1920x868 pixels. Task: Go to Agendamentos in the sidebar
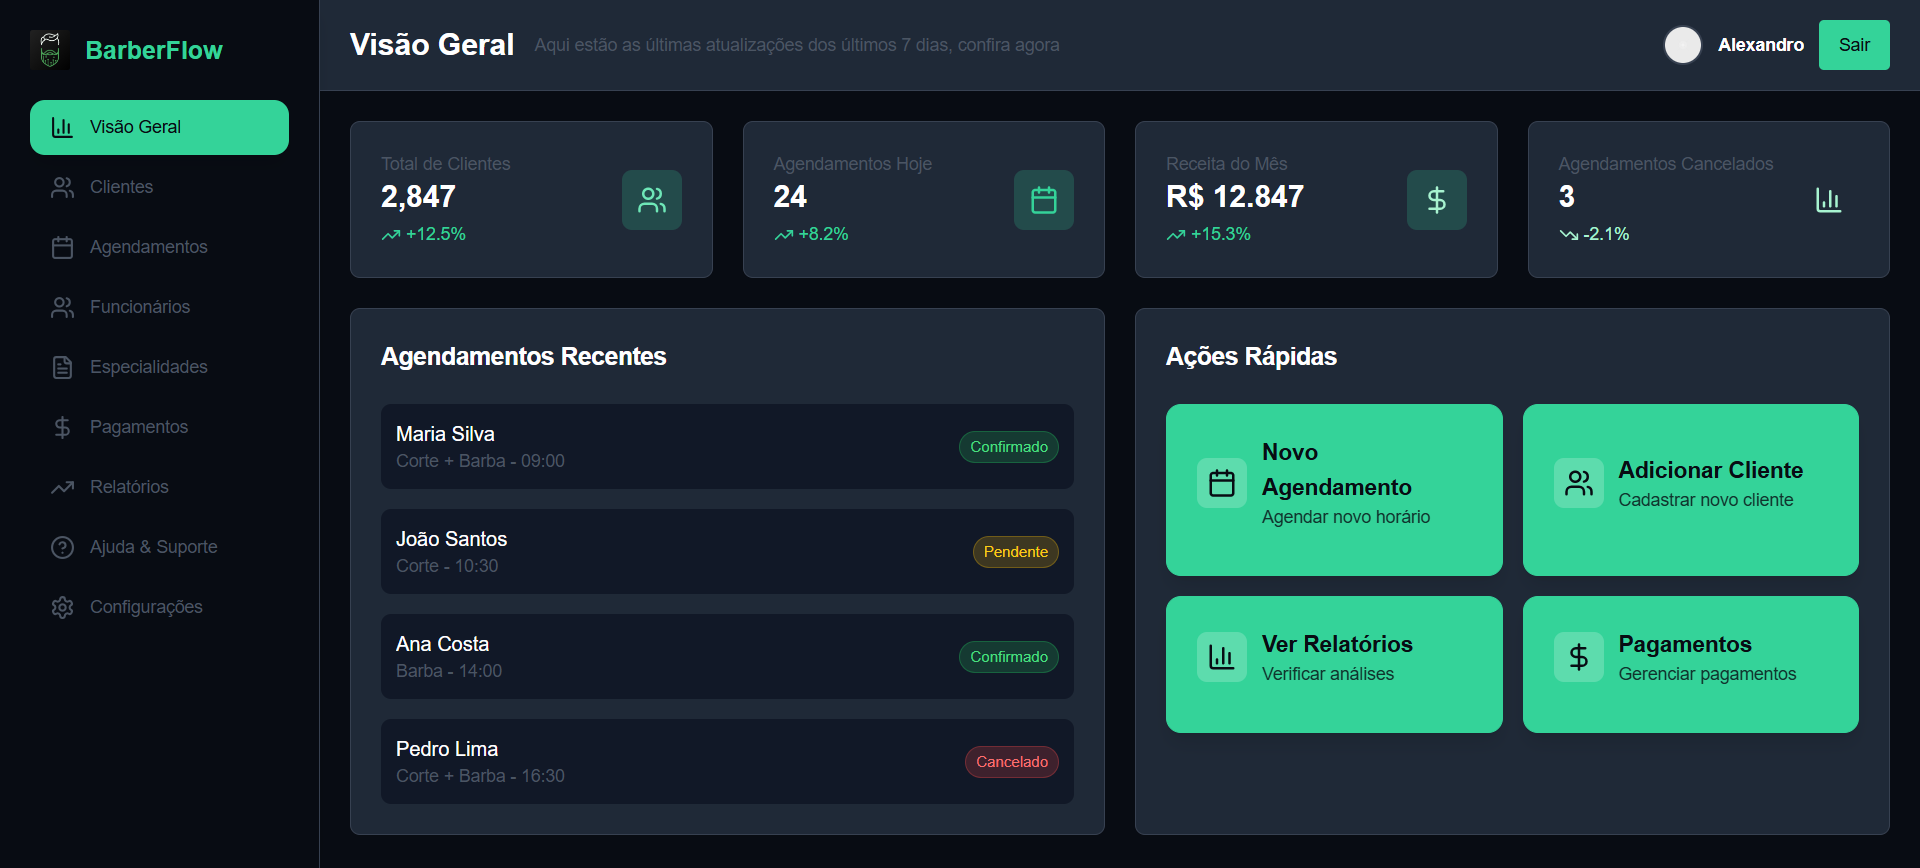pos(148,247)
